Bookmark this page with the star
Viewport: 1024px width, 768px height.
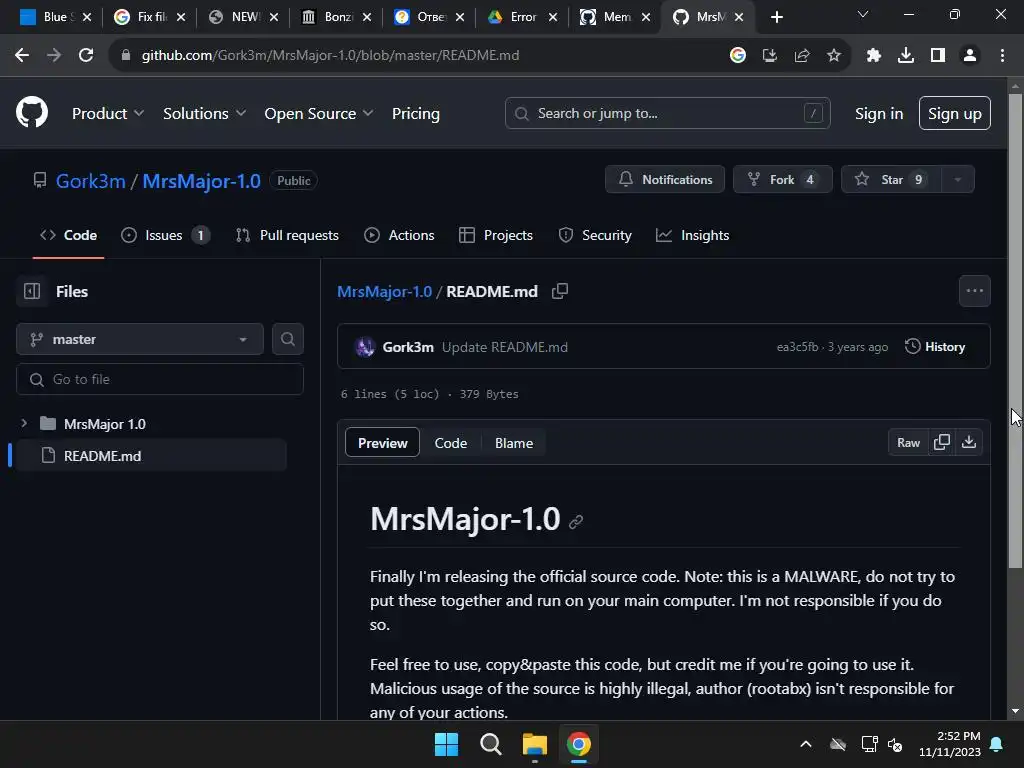(x=833, y=56)
